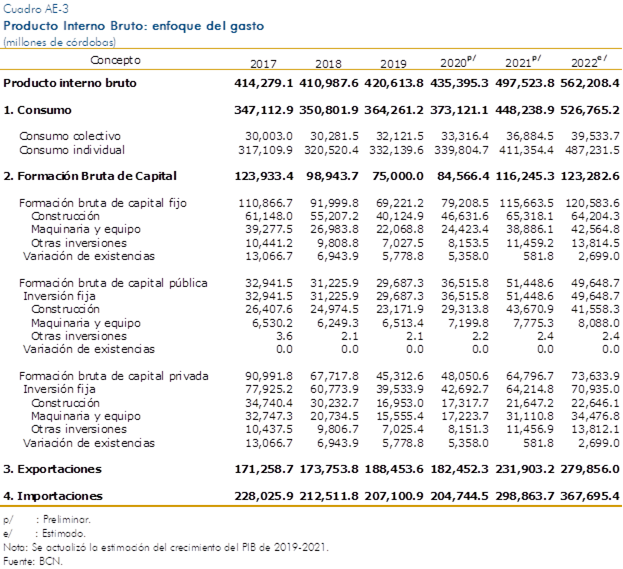The height and width of the screenshot is (569, 623).
Task: Click the 'p/ : Preliminar.' footnote
Action: point(47,519)
